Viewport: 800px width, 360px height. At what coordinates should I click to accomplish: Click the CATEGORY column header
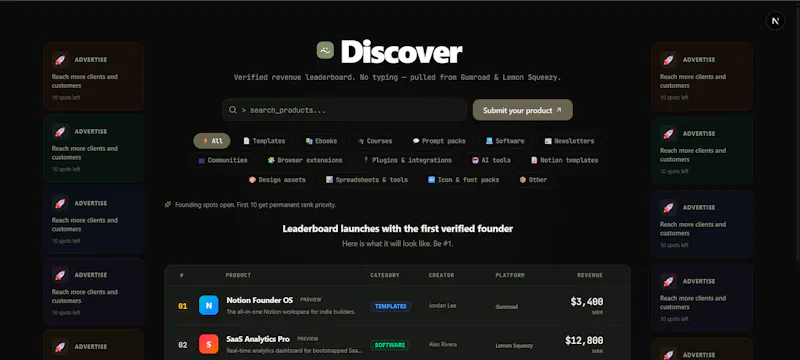click(x=385, y=275)
